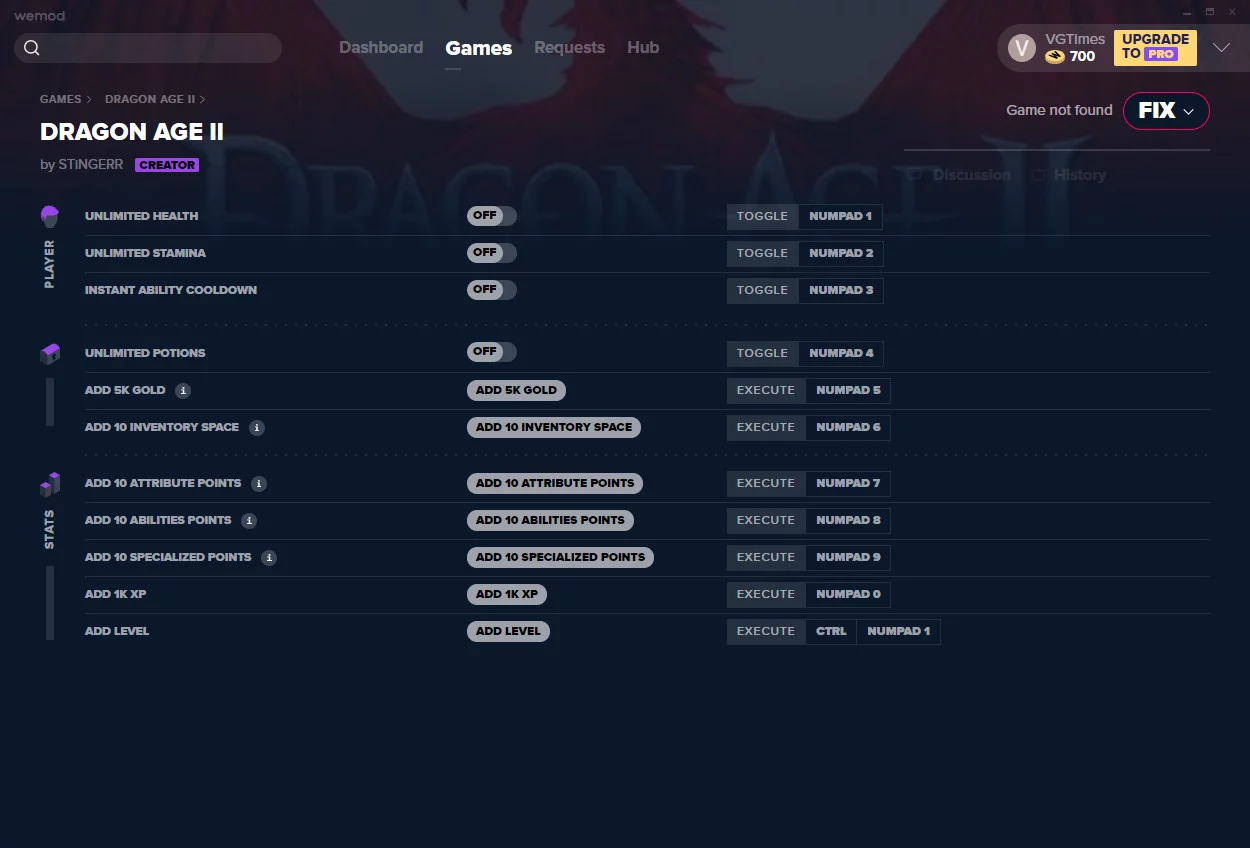Click the Stats category bars icon
Viewport: 1250px width, 848px height.
(50, 485)
